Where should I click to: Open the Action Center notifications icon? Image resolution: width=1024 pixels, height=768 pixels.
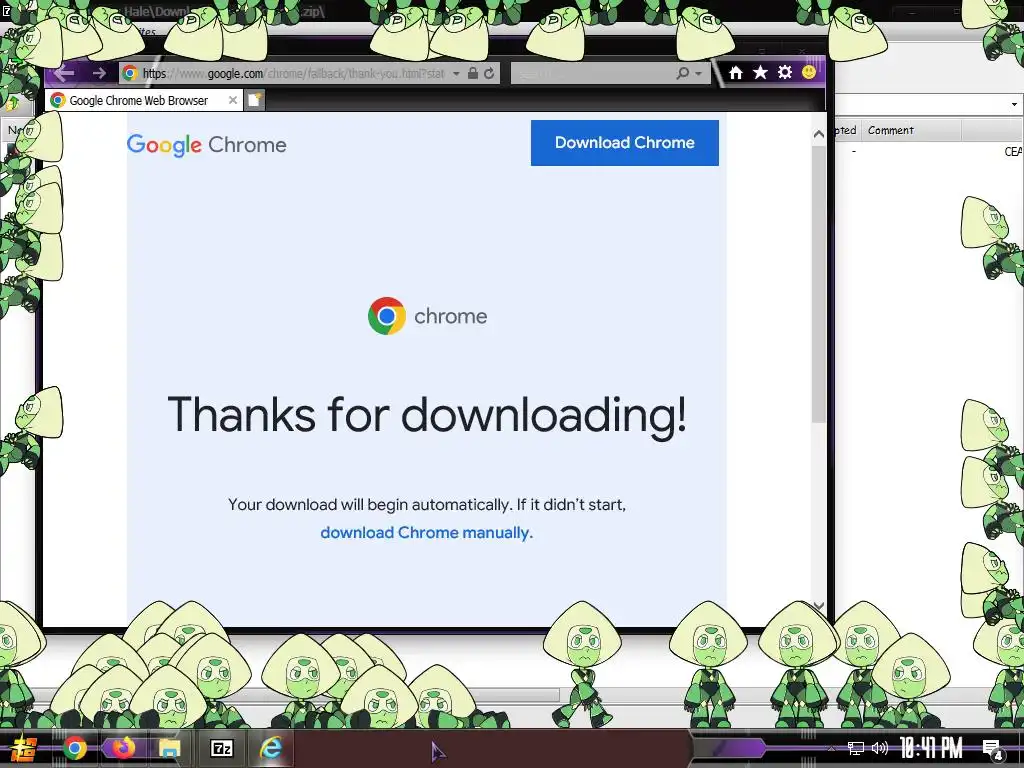pos(993,748)
